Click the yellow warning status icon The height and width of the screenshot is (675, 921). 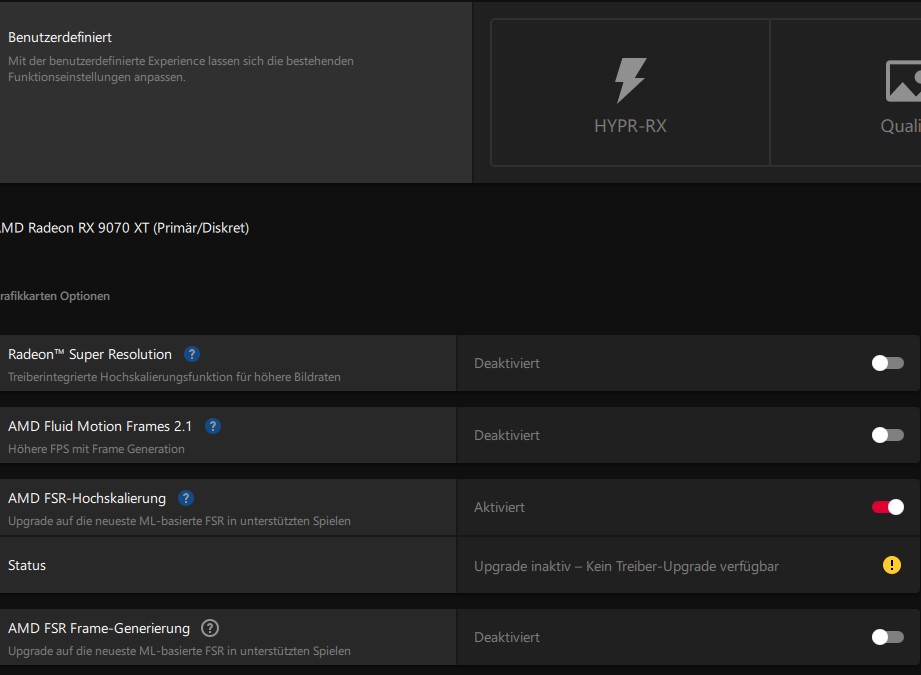pos(891,565)
